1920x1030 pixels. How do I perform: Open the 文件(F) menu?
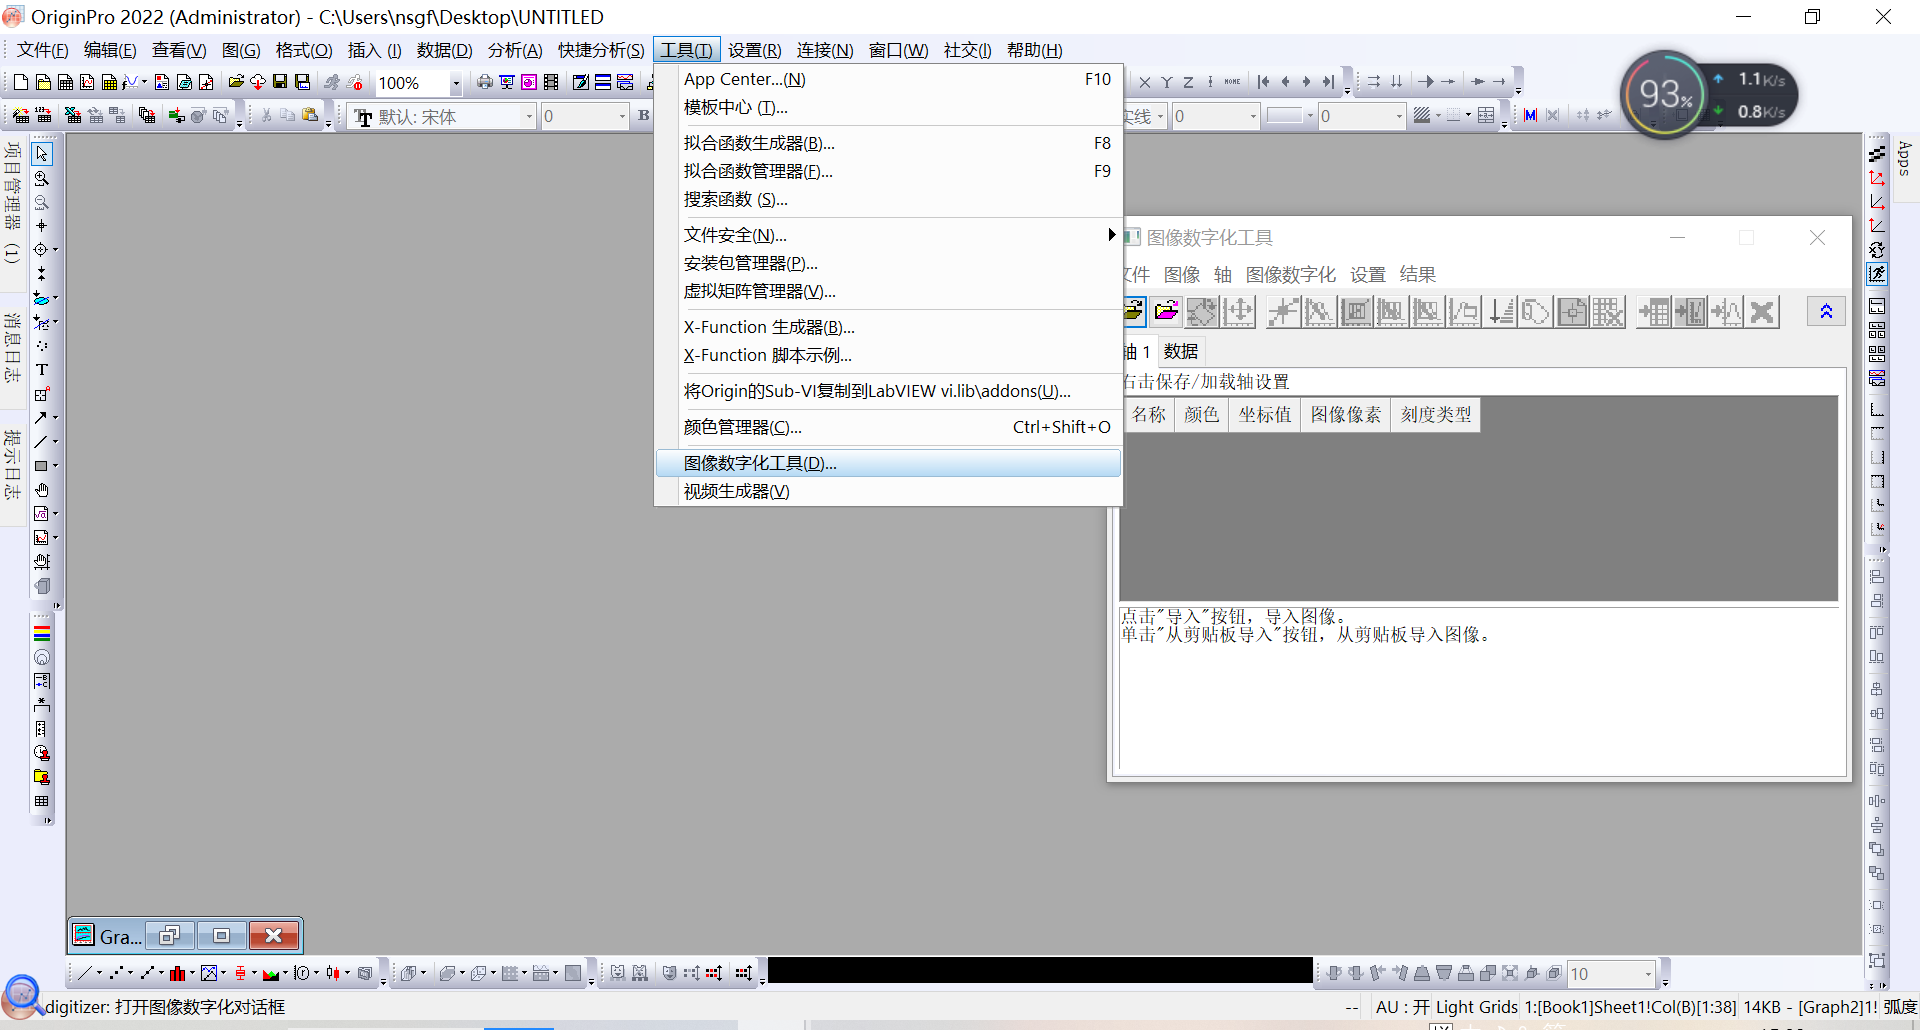(42, 50)
